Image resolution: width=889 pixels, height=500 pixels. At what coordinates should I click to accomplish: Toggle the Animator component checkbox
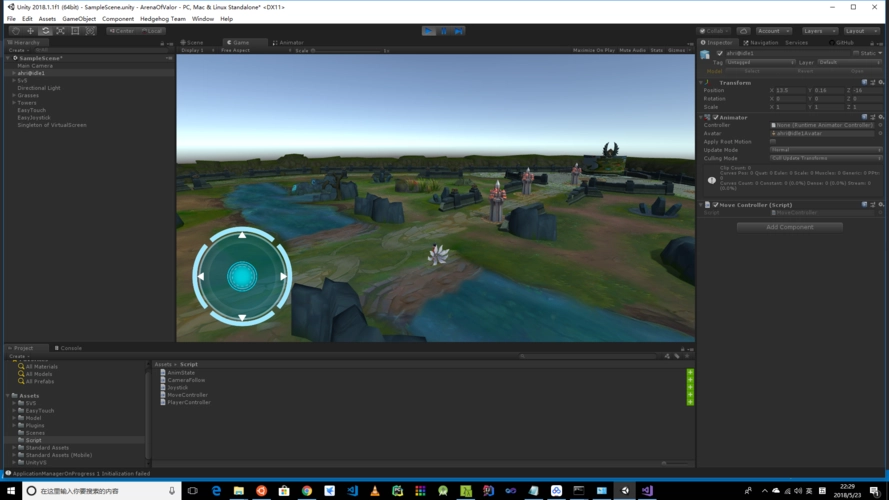(716, 117)
